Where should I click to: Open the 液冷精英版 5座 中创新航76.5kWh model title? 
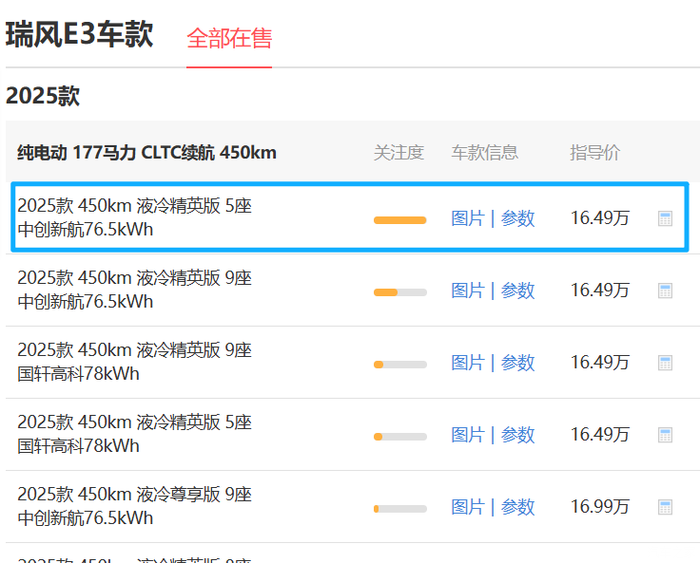click(x=134, y=218)
